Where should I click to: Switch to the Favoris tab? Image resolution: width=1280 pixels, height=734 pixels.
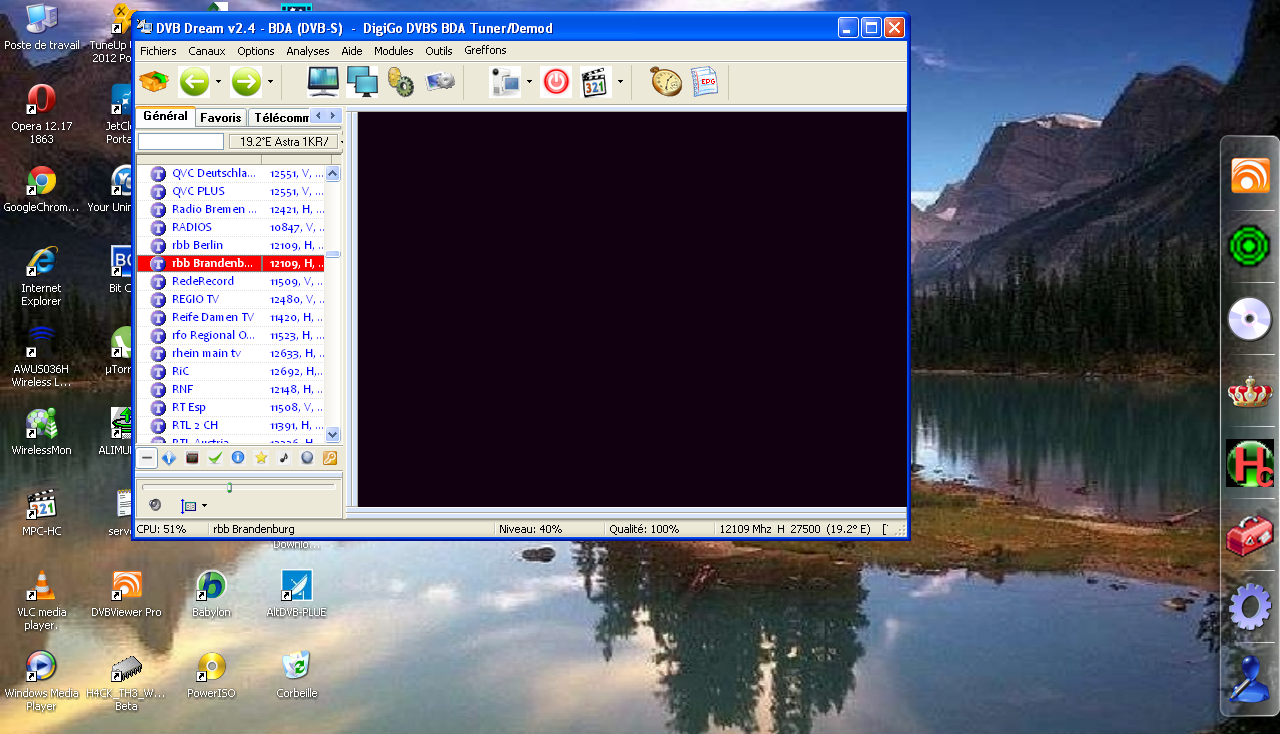click(220, 117)
